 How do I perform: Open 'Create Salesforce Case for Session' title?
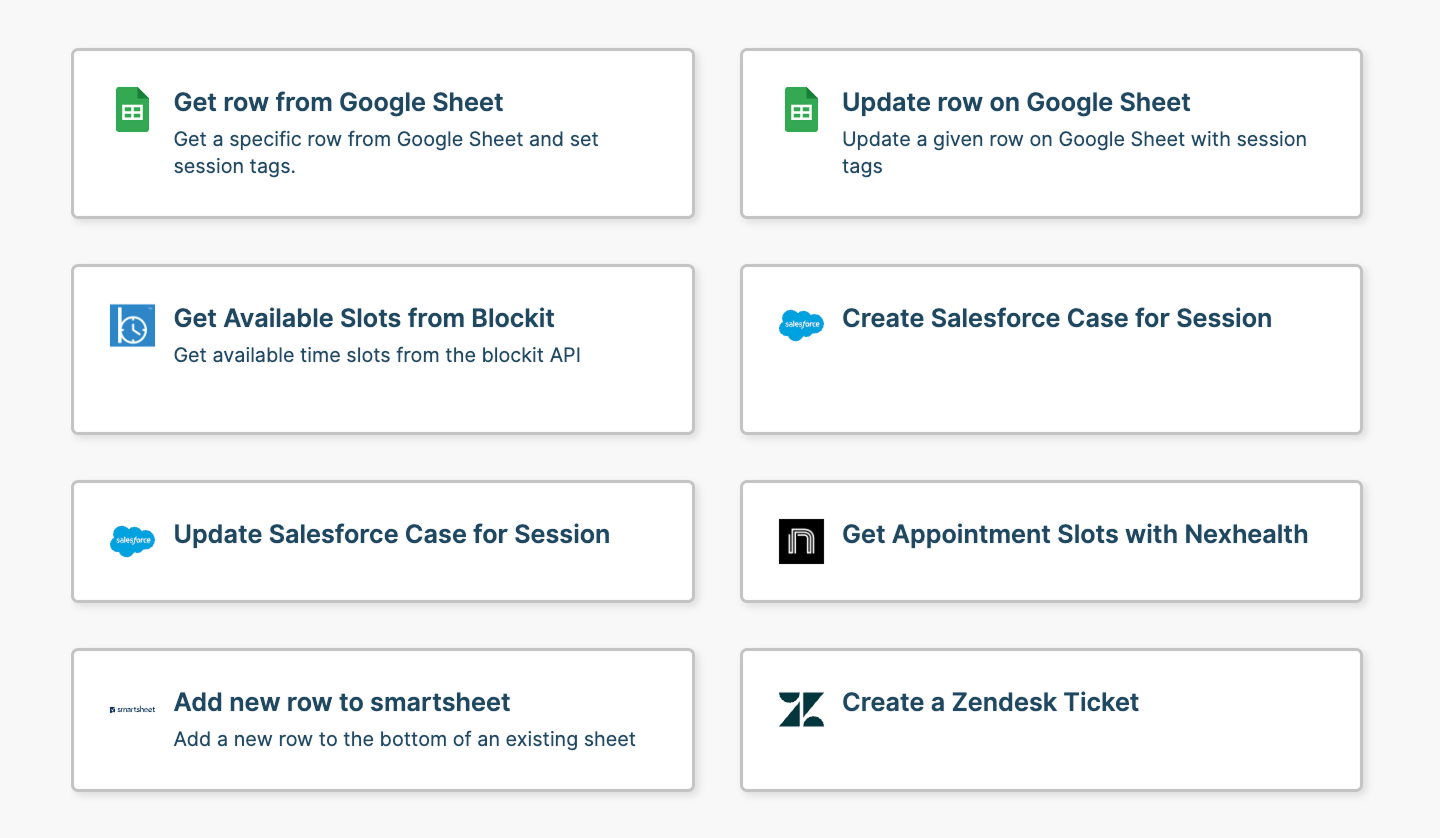(1057, 318)
